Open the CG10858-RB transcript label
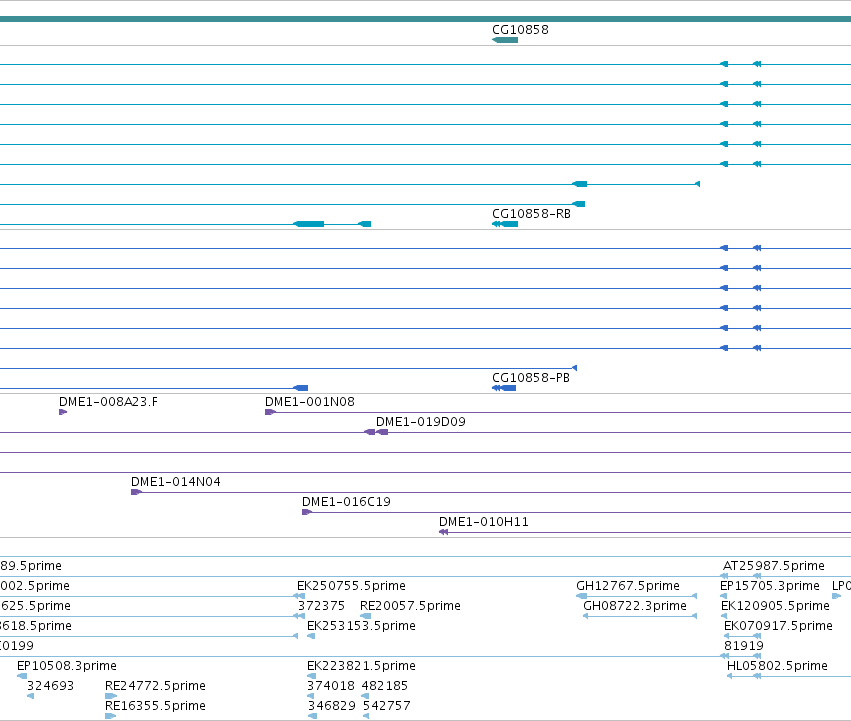This screenshot has width=851, height=721. 531,214
